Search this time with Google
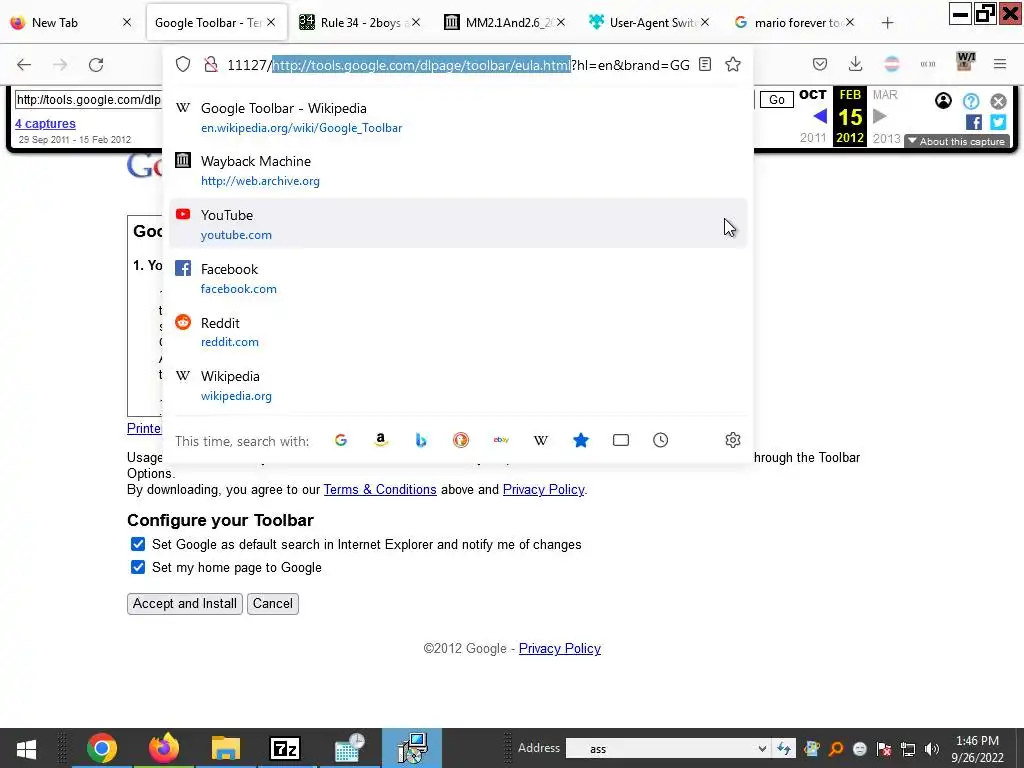 click(x=341, y=440)
